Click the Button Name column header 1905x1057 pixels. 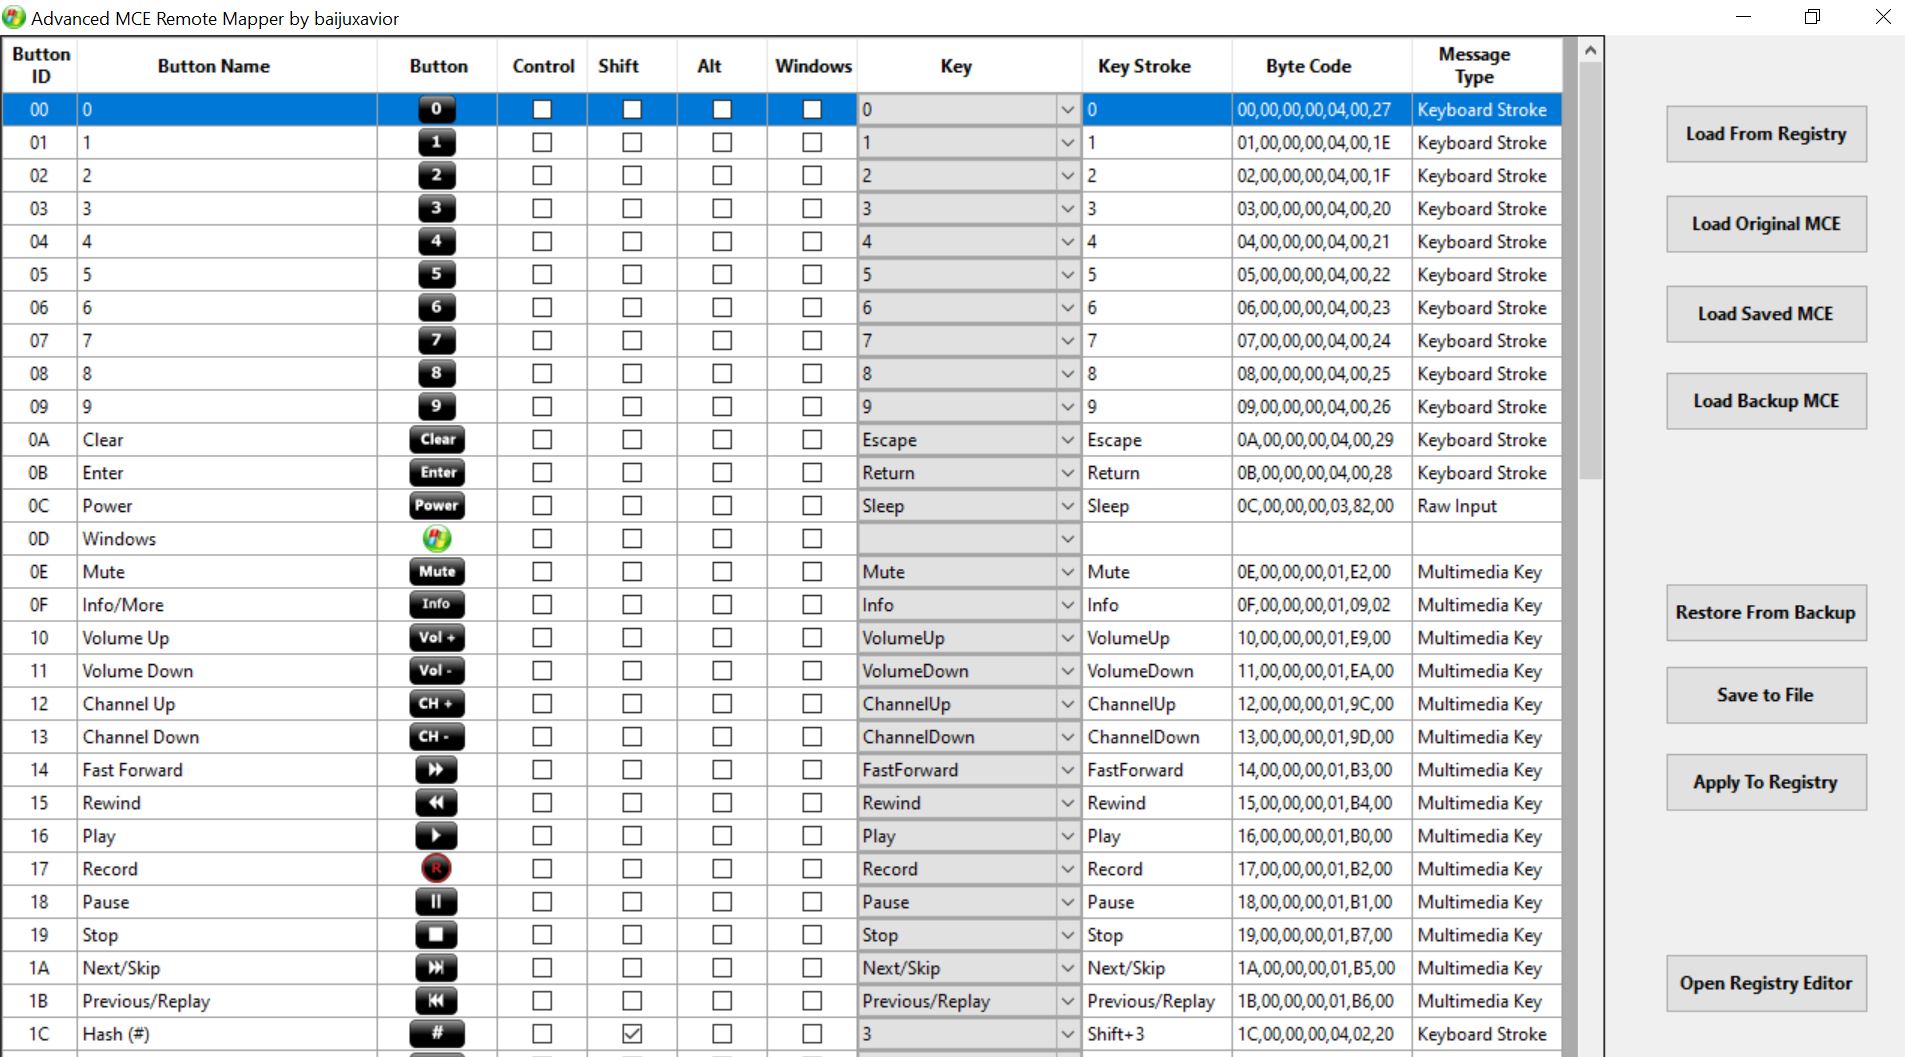(x=227, y=66)
